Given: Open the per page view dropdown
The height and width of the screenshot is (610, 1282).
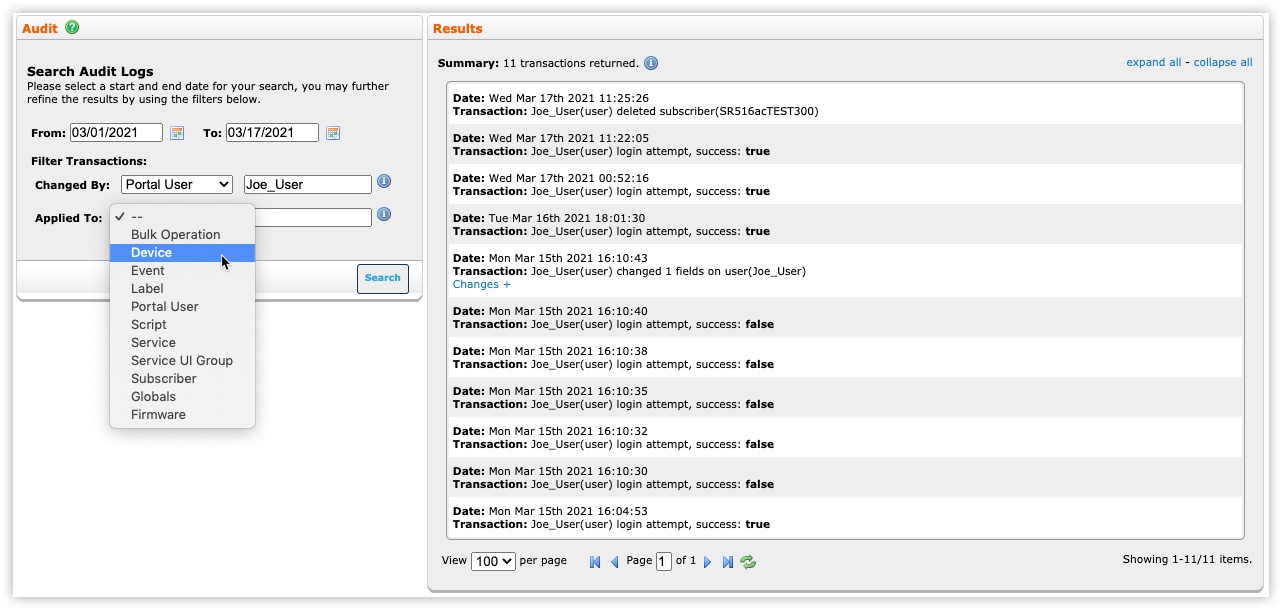Looking at the screenshot, I should [493, 561].
